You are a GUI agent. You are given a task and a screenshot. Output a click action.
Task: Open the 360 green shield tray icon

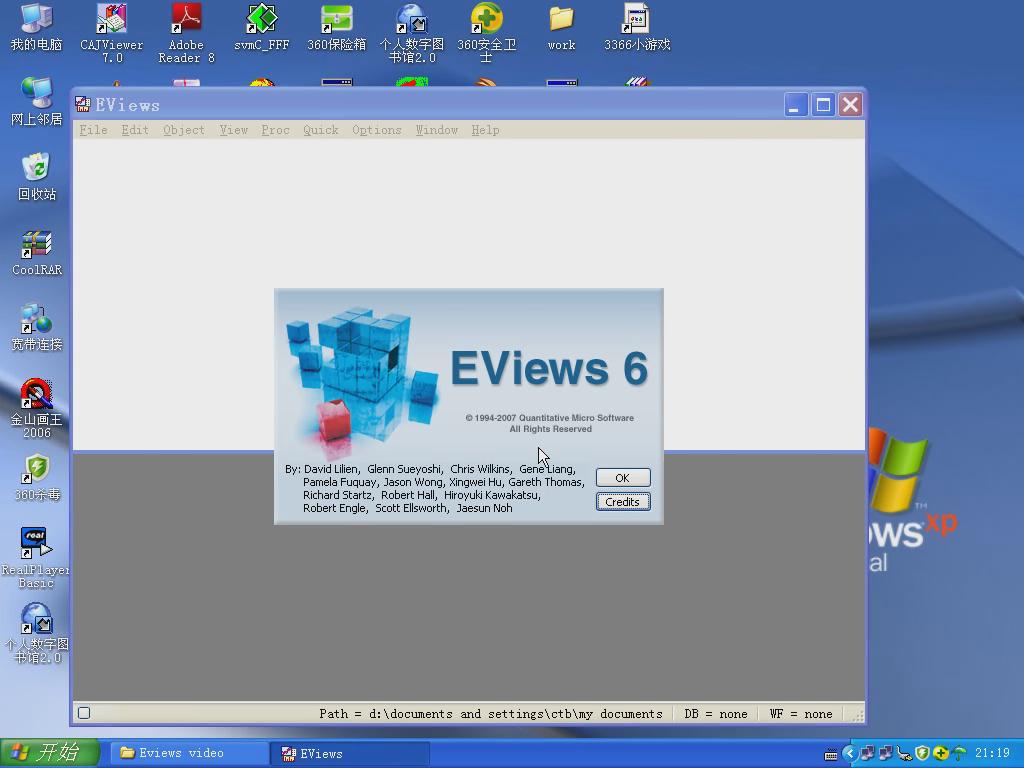(x=922, y=754)
